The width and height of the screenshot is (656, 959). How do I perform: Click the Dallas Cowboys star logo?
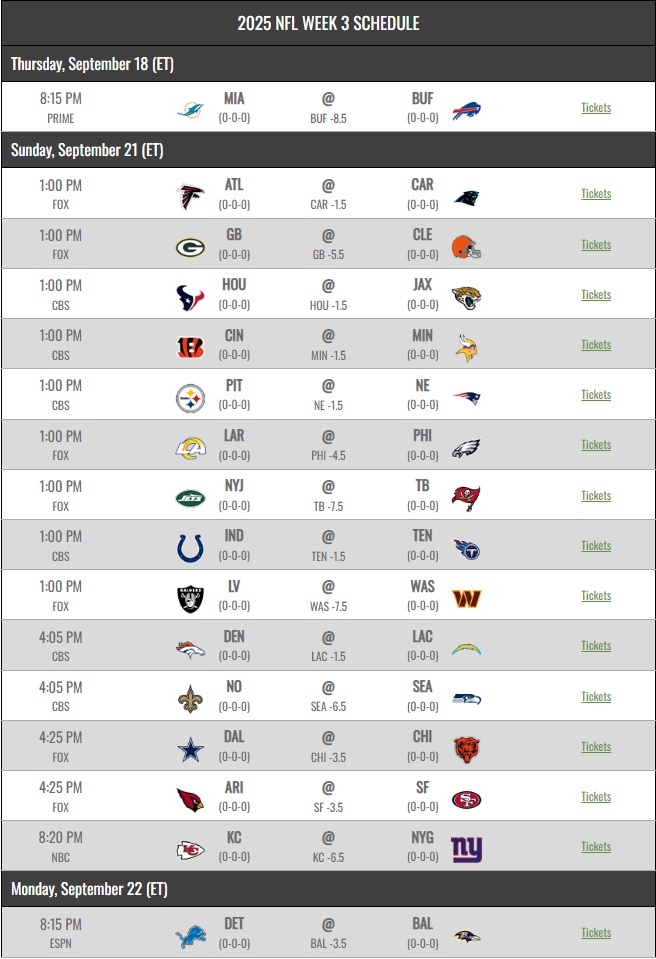190,749
